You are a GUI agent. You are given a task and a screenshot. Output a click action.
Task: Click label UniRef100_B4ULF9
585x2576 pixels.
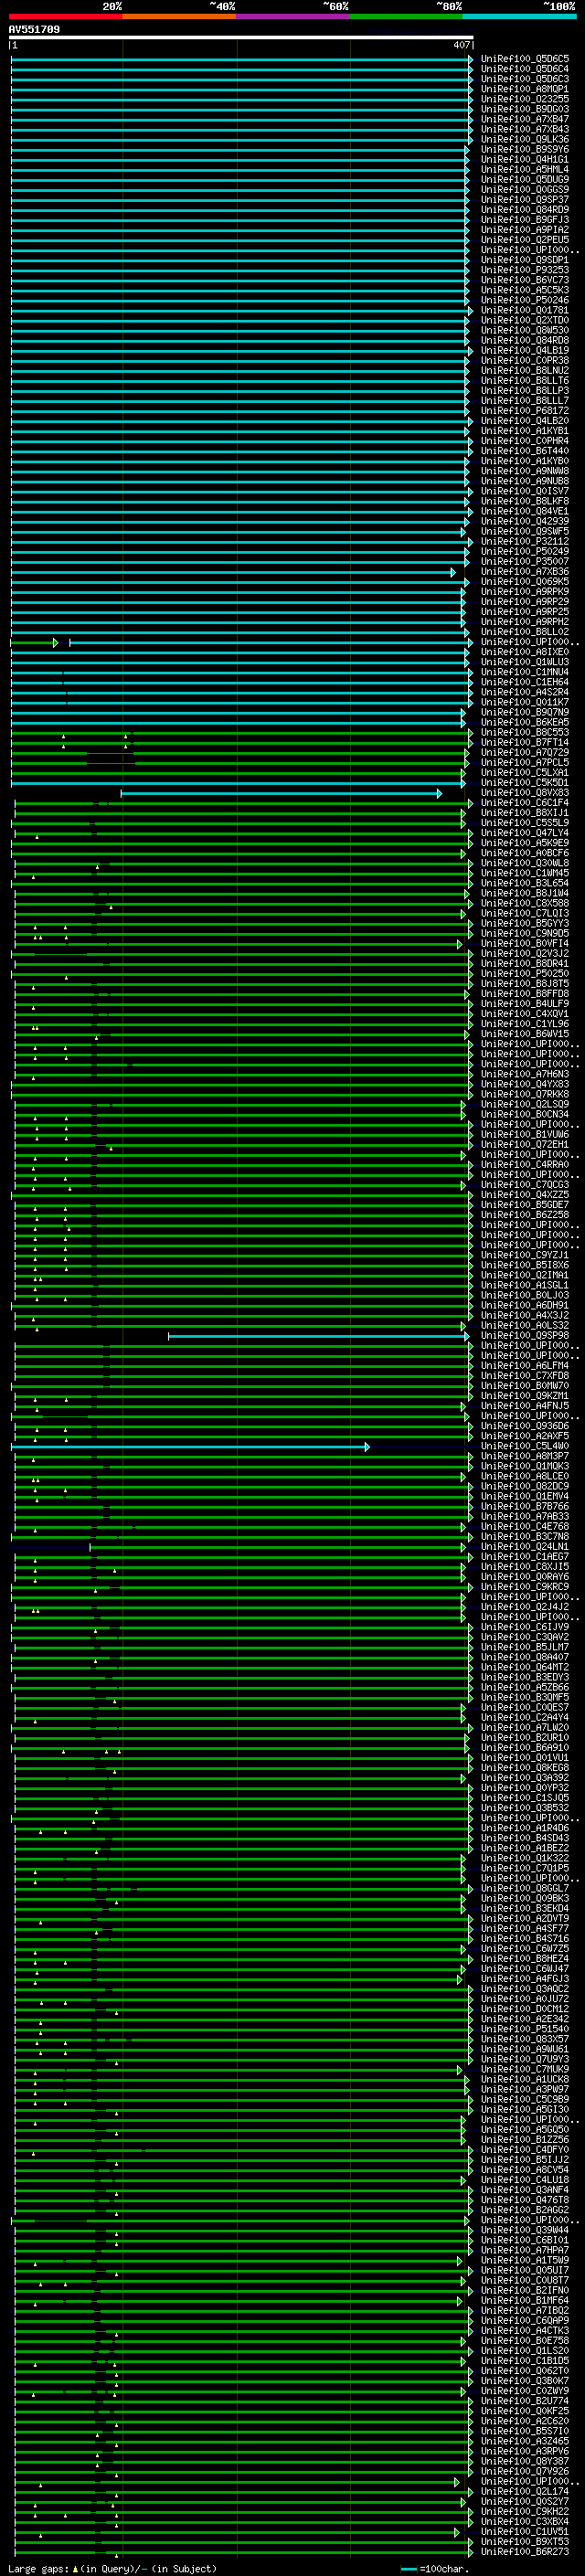coord(525,1003)
